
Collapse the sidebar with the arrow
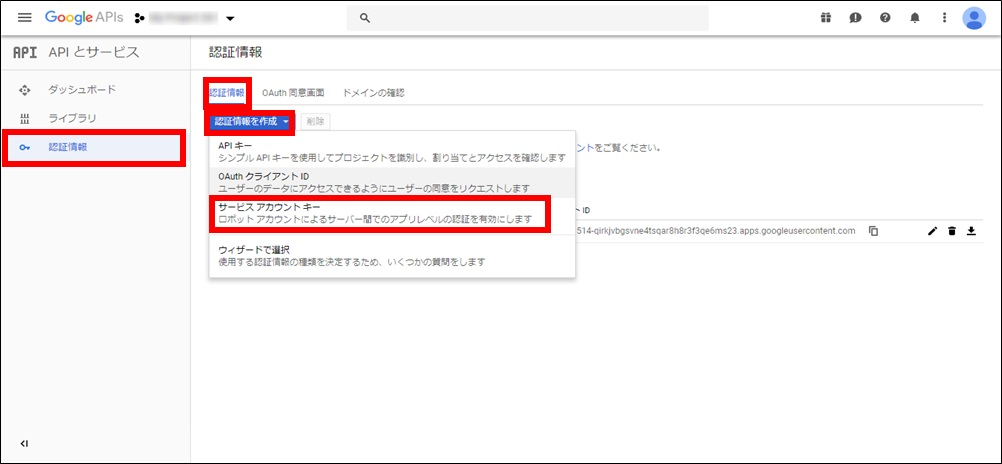point(24,443)
